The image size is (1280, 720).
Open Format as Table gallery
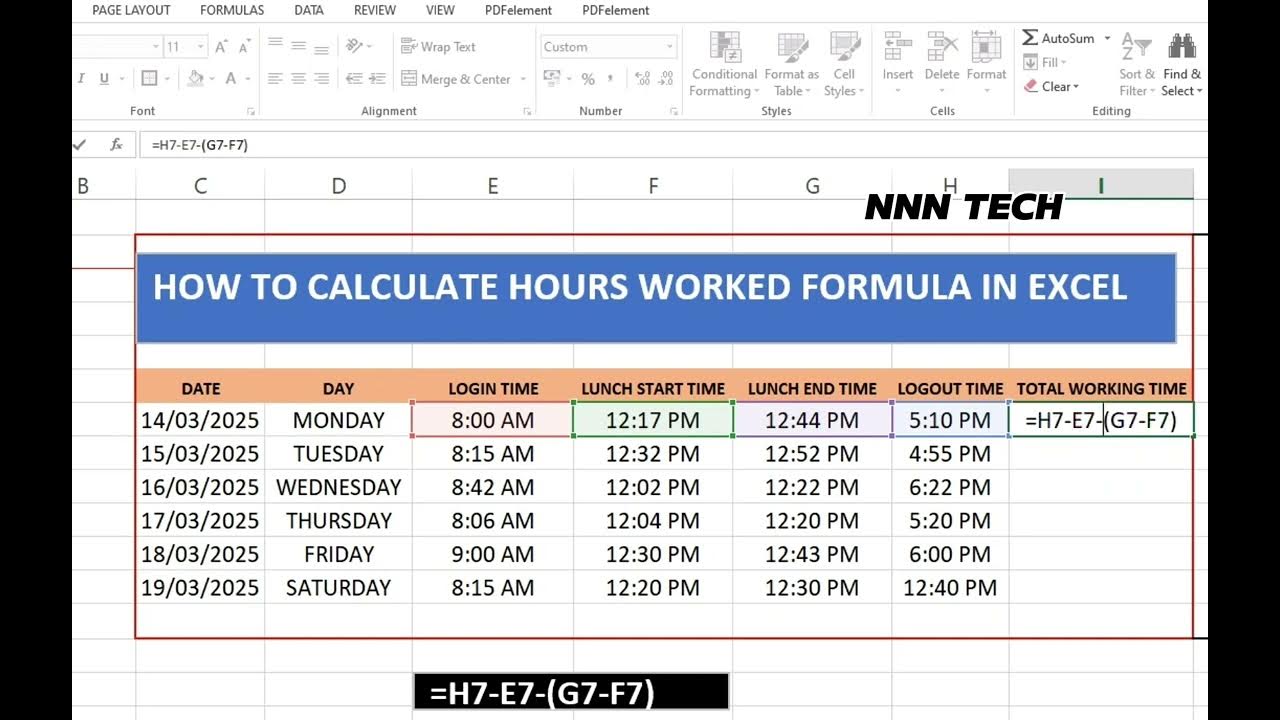coord(792,65)
